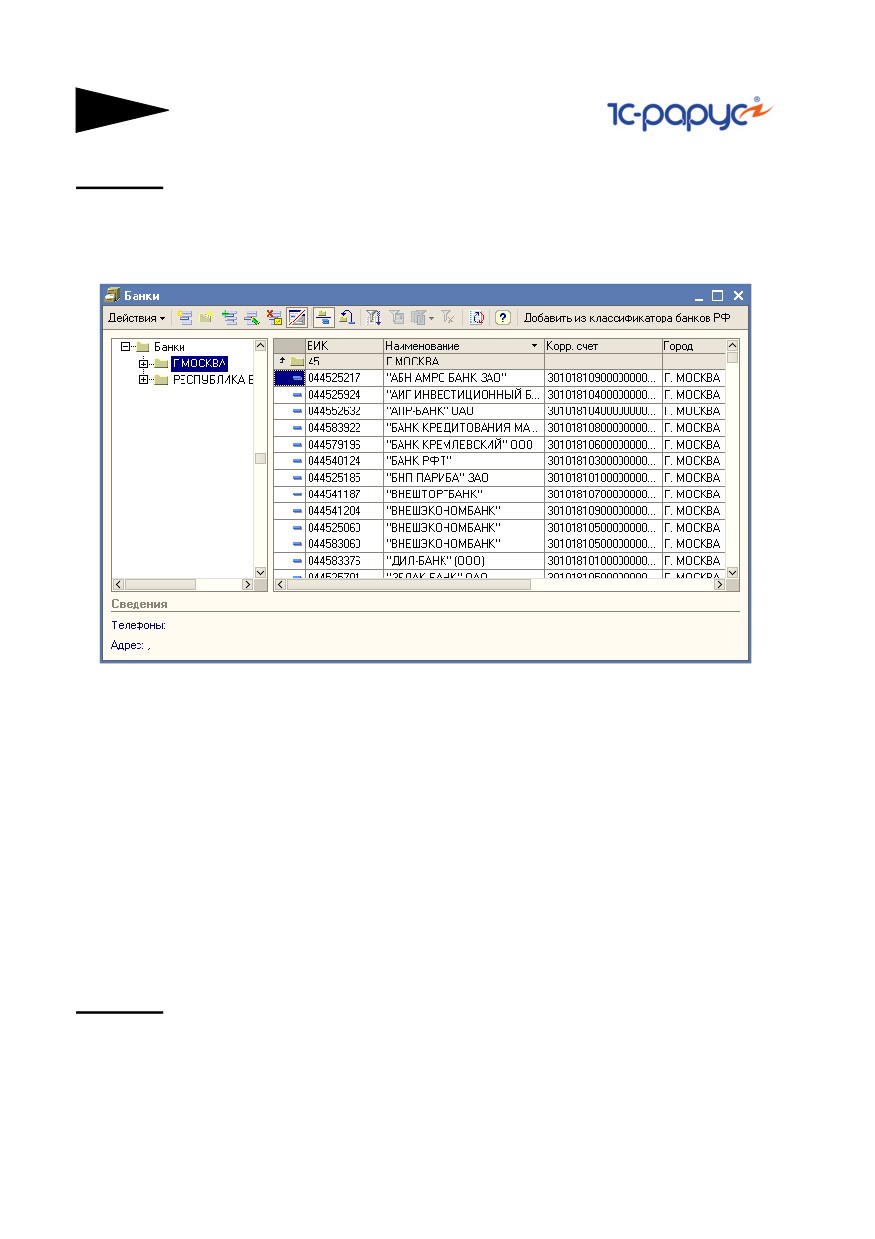Click the pencil edit-in-dialog toolbar icon
875x1239 pixels.
(296, 318)
